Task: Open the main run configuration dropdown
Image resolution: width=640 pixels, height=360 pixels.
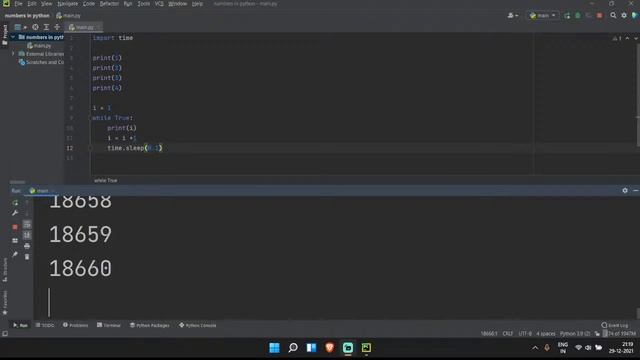Action: point(542,16)
